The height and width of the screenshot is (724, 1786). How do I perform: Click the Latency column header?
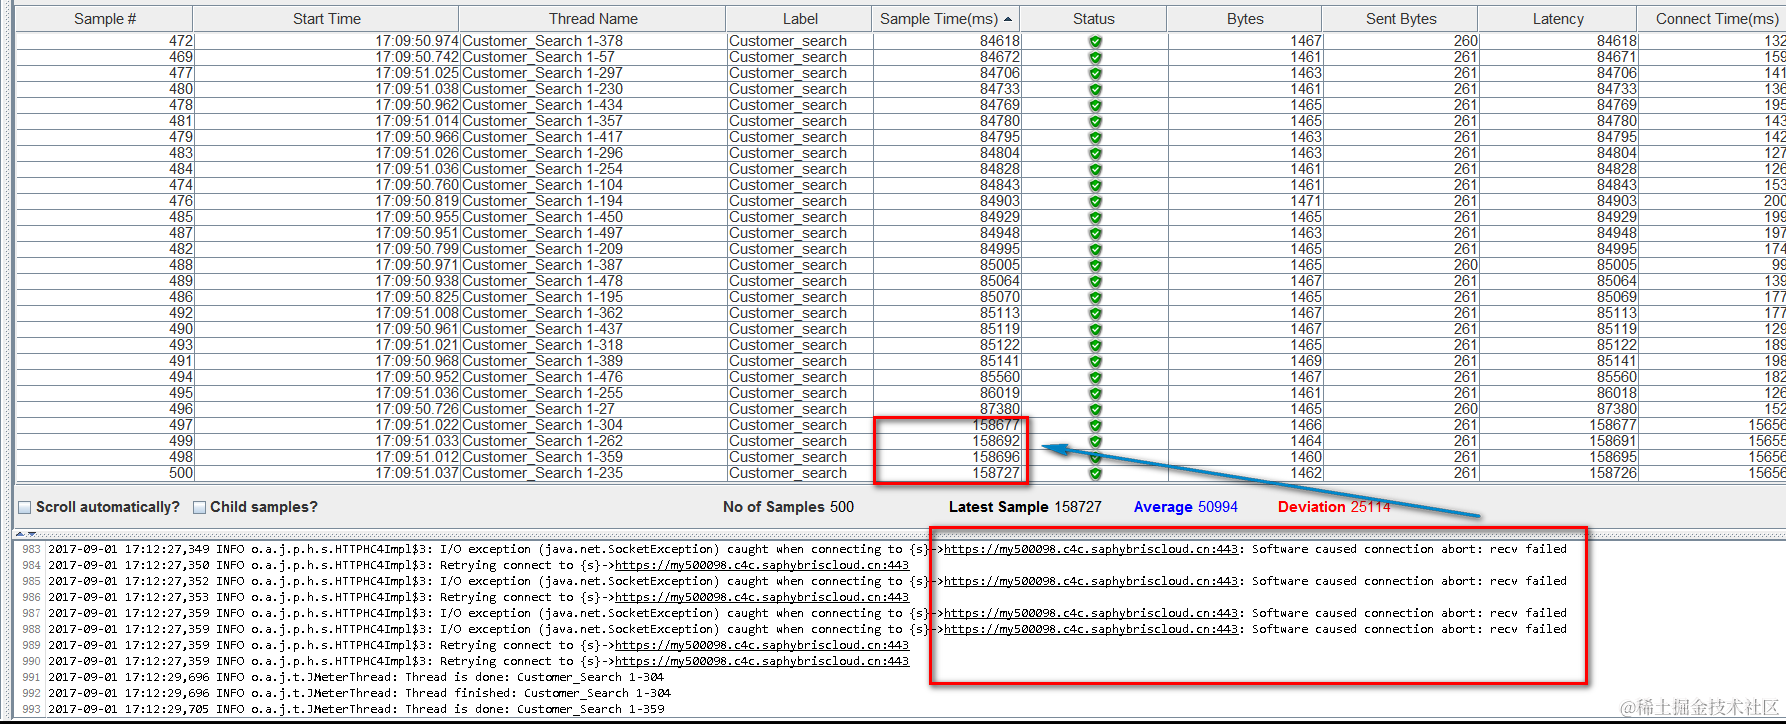tap(1558, 19)
